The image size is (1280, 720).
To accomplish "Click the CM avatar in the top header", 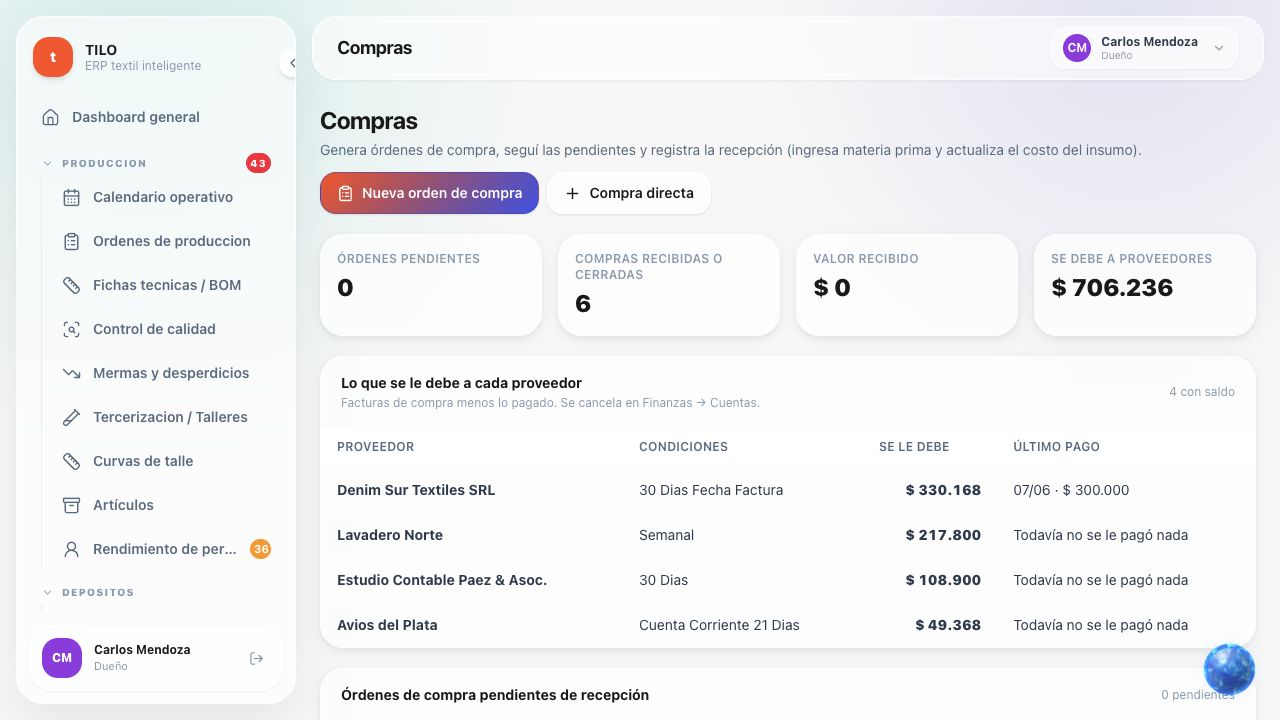I will point(1077,48).
